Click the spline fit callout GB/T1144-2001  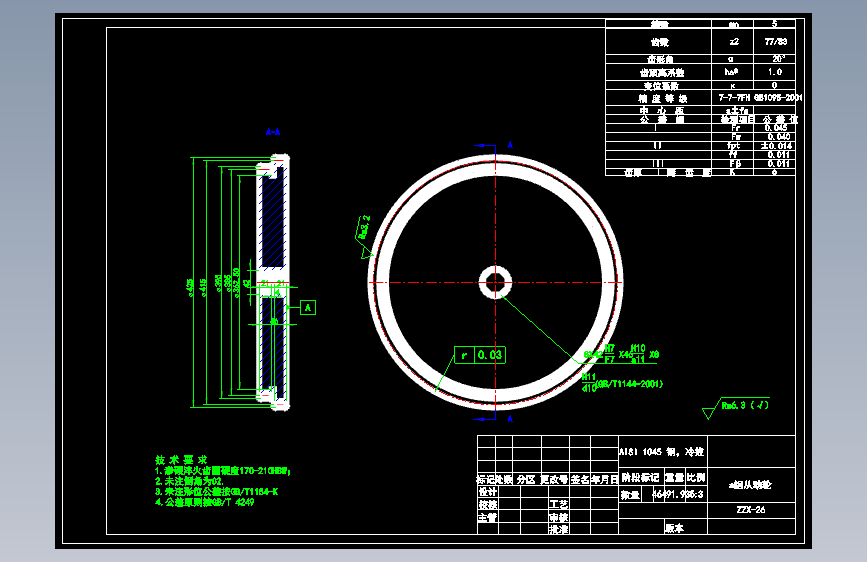623,383
